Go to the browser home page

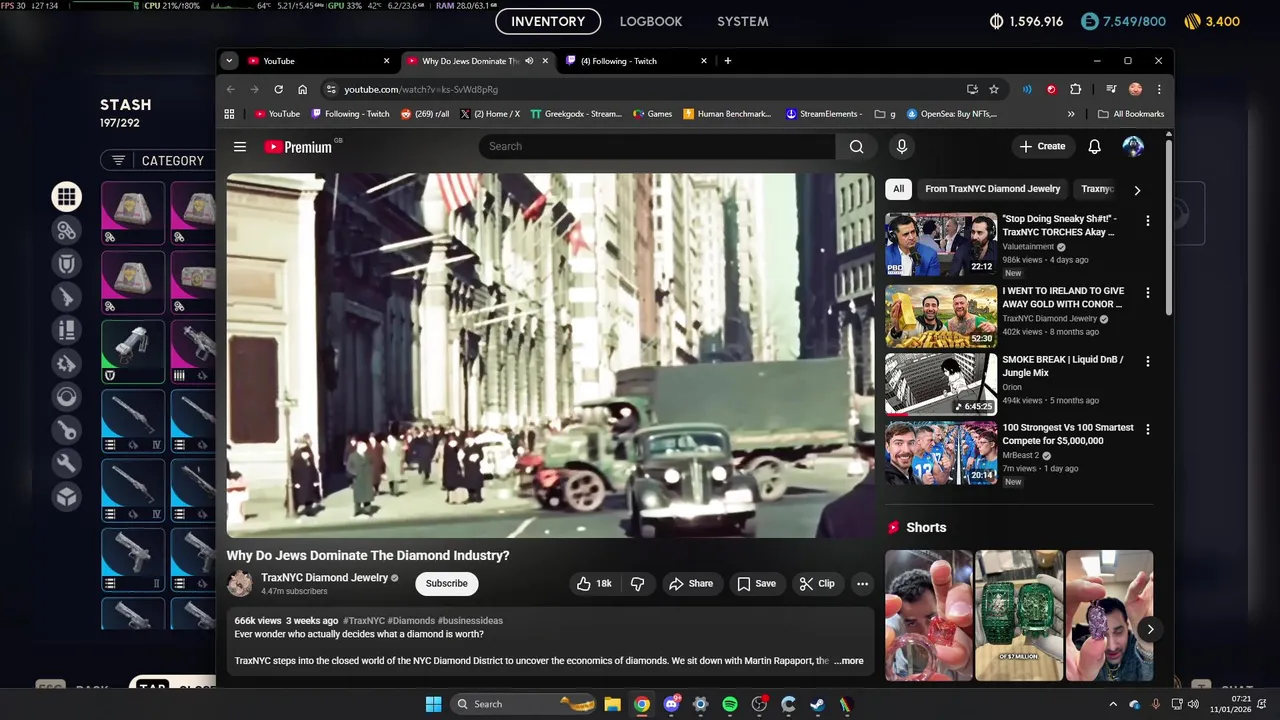302,89
